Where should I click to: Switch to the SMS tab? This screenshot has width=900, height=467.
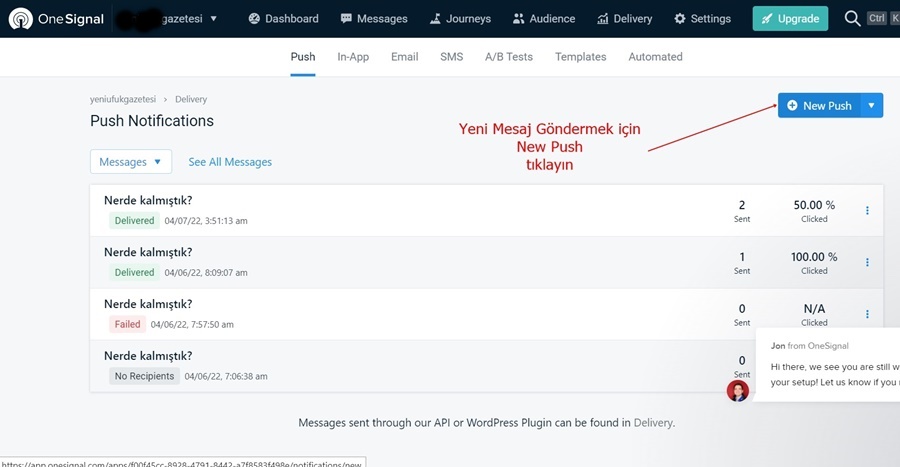[452, 57]
